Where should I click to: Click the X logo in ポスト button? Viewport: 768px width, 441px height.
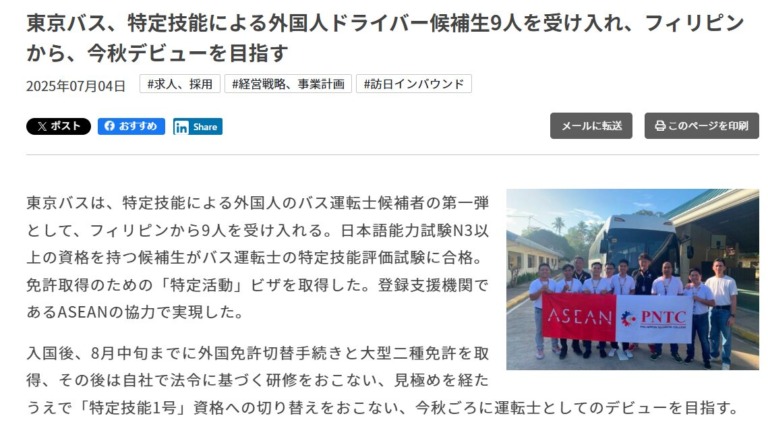tap(42, 126)
